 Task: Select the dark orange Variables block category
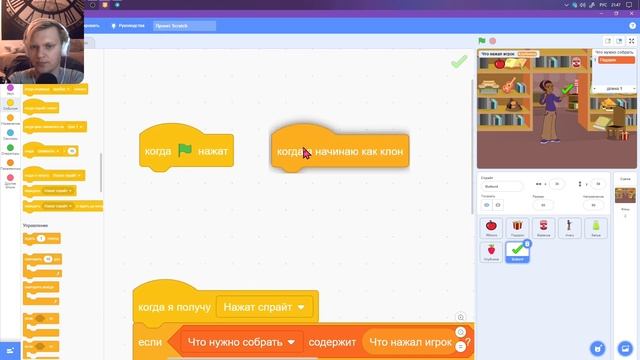tap(10, 164)
